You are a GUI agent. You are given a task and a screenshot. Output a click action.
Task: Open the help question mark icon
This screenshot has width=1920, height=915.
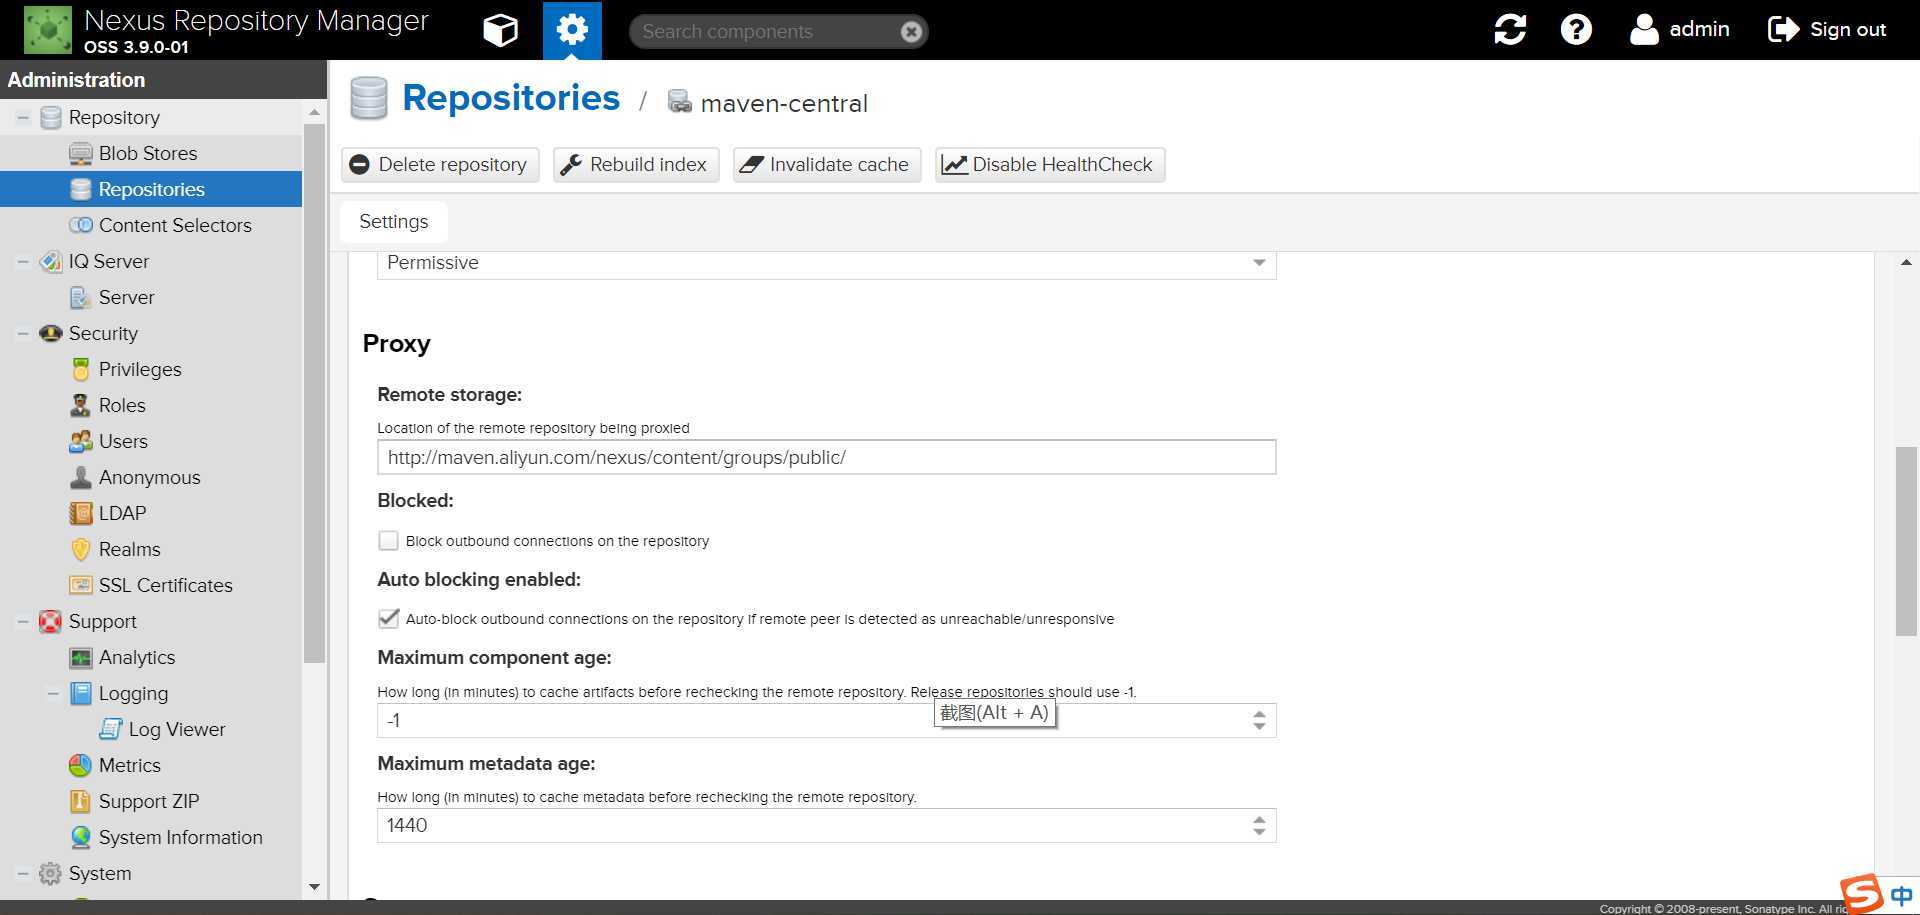click(x=1576, y=29)
